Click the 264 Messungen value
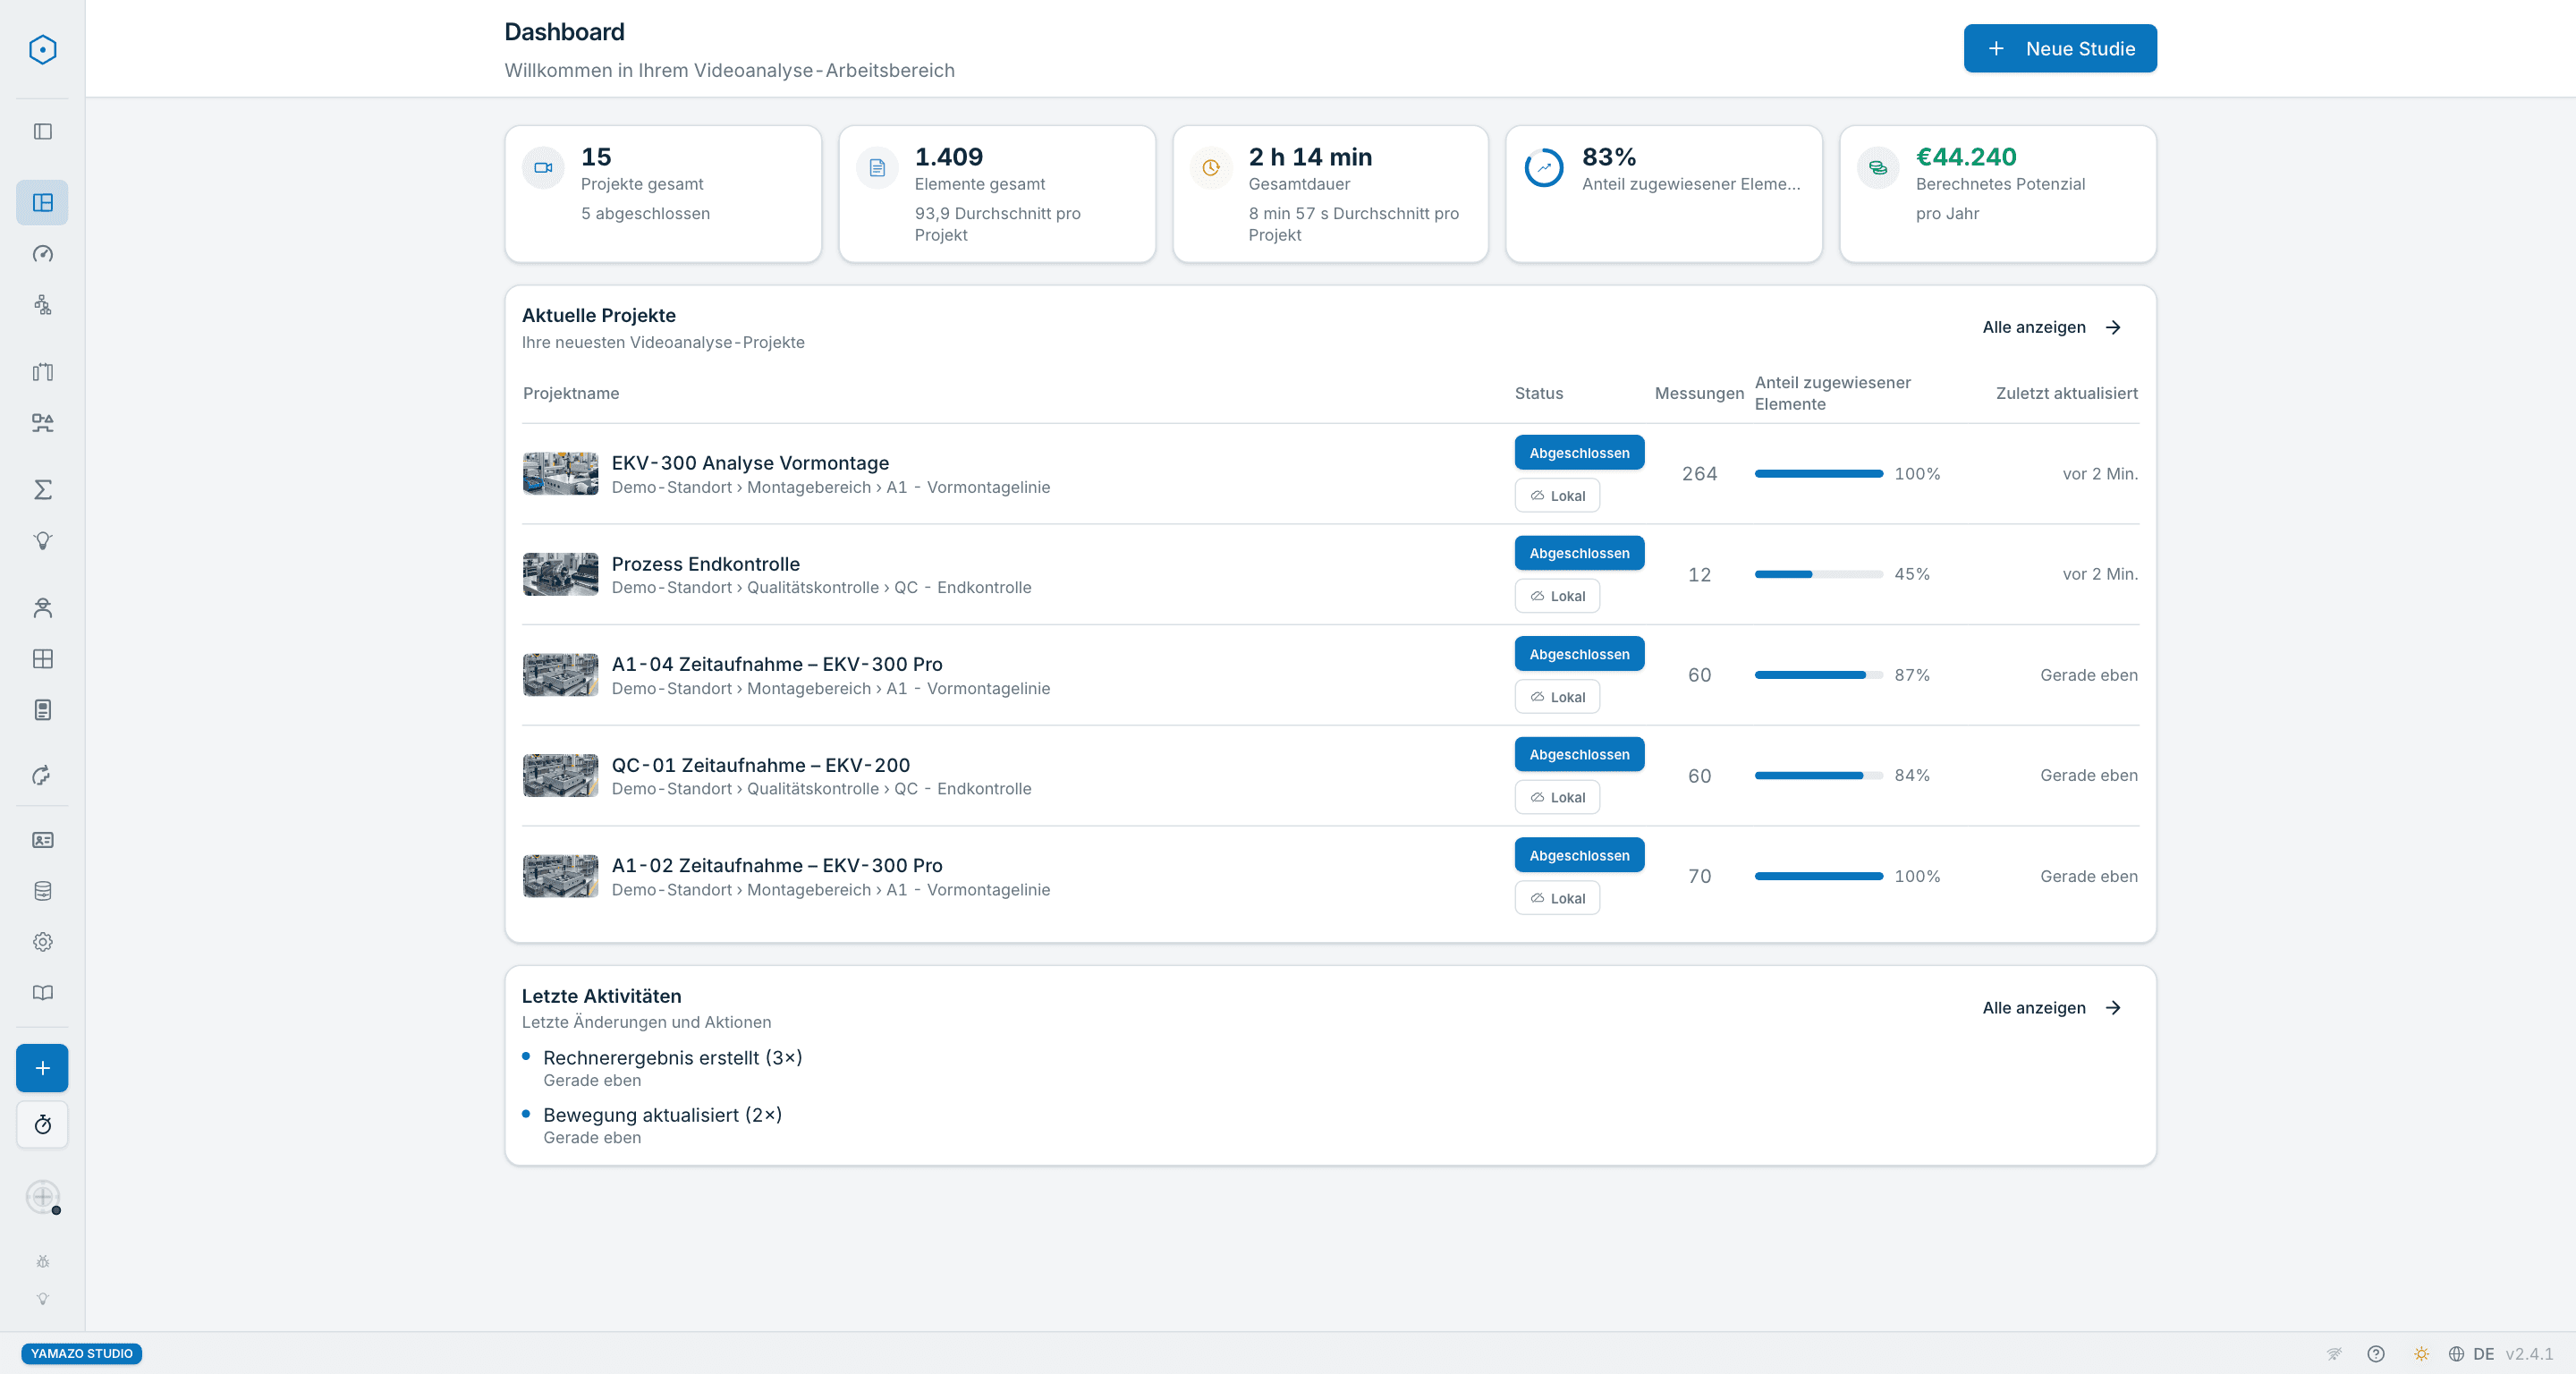 1699,474
